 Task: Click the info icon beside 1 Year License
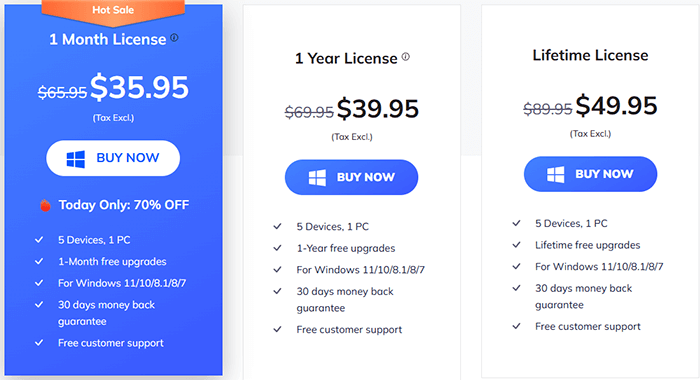coord(405,57)
